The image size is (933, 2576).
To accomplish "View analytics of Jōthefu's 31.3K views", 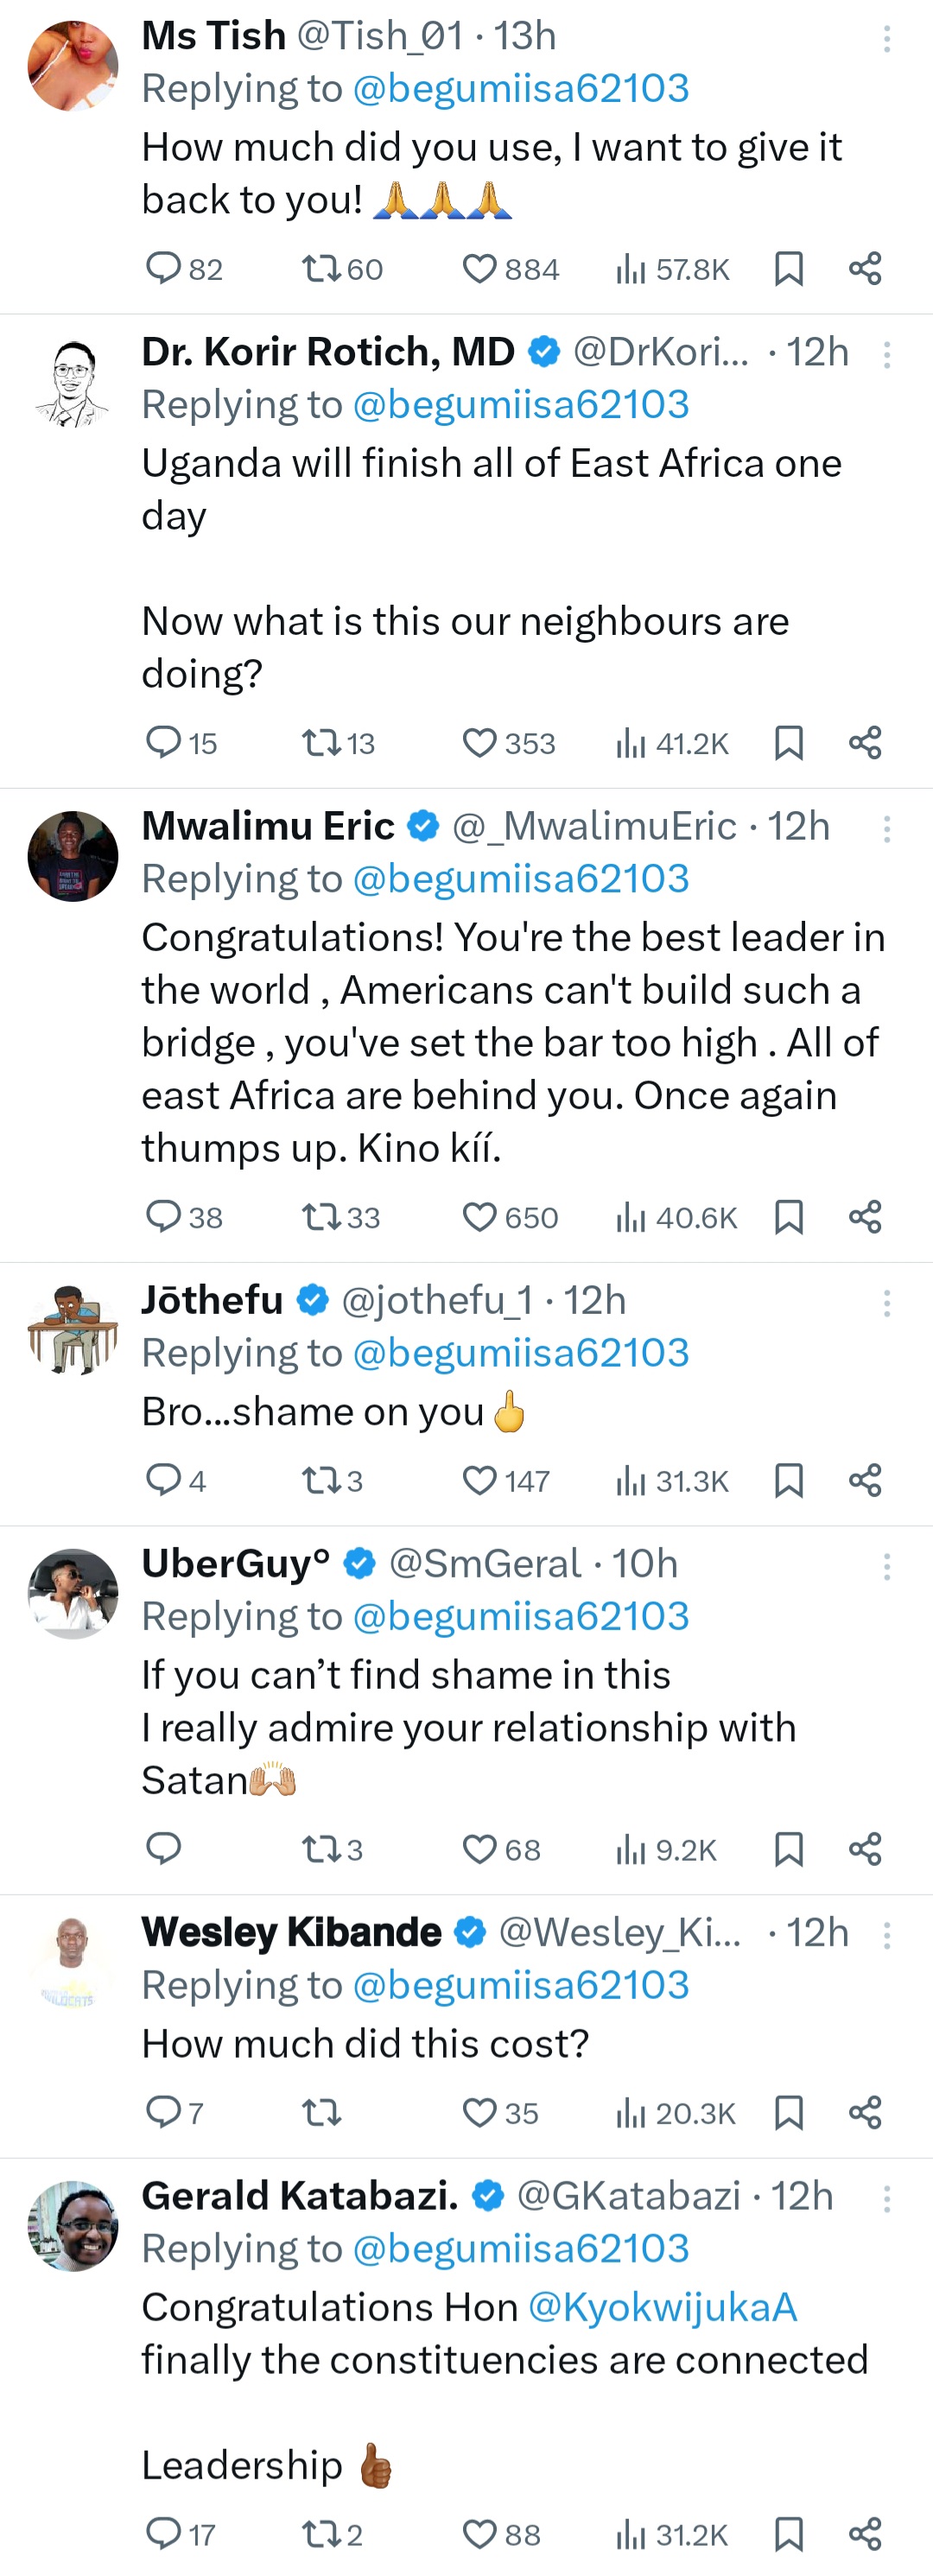I will click(672, 1481).
